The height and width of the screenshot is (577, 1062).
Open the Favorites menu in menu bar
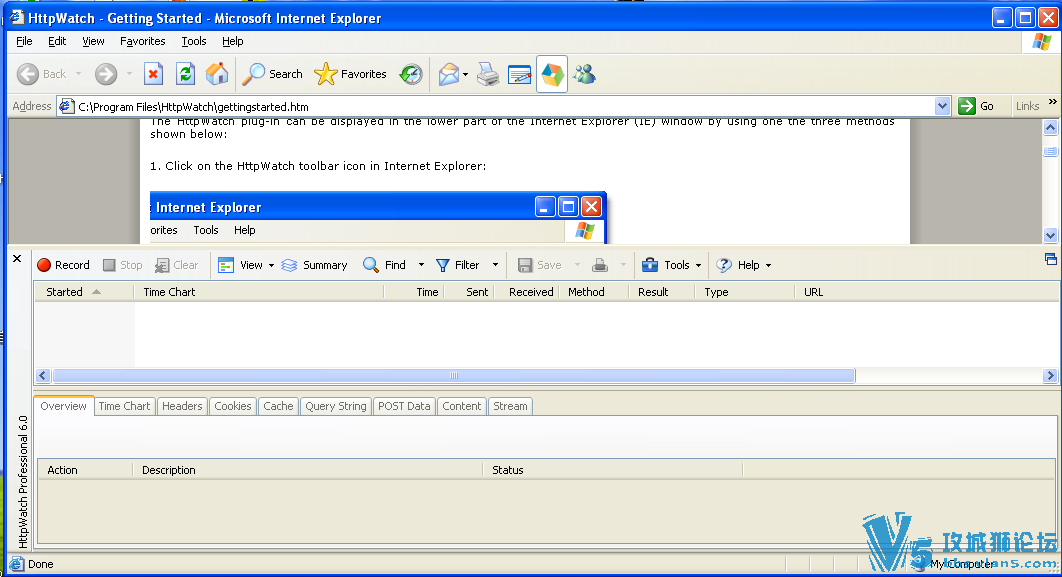point(142,41)
